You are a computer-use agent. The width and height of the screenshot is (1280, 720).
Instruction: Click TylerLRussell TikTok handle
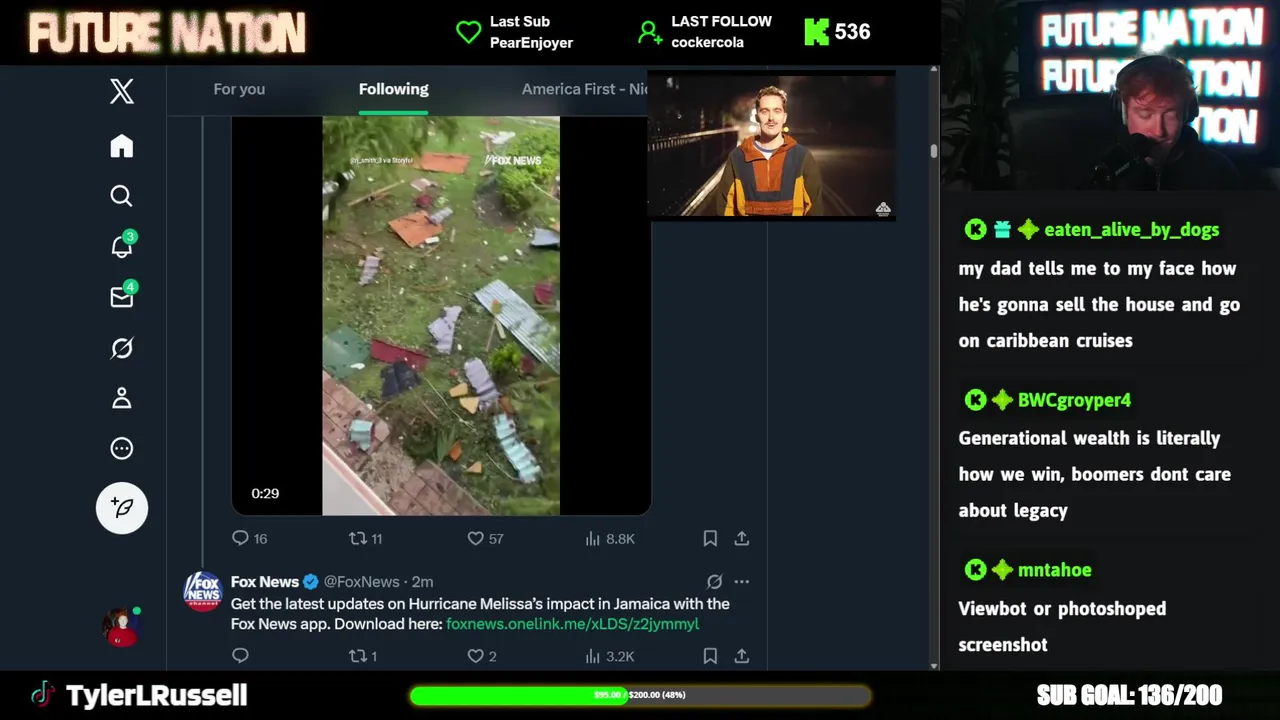pyautogui.click(x=140, y=695)
